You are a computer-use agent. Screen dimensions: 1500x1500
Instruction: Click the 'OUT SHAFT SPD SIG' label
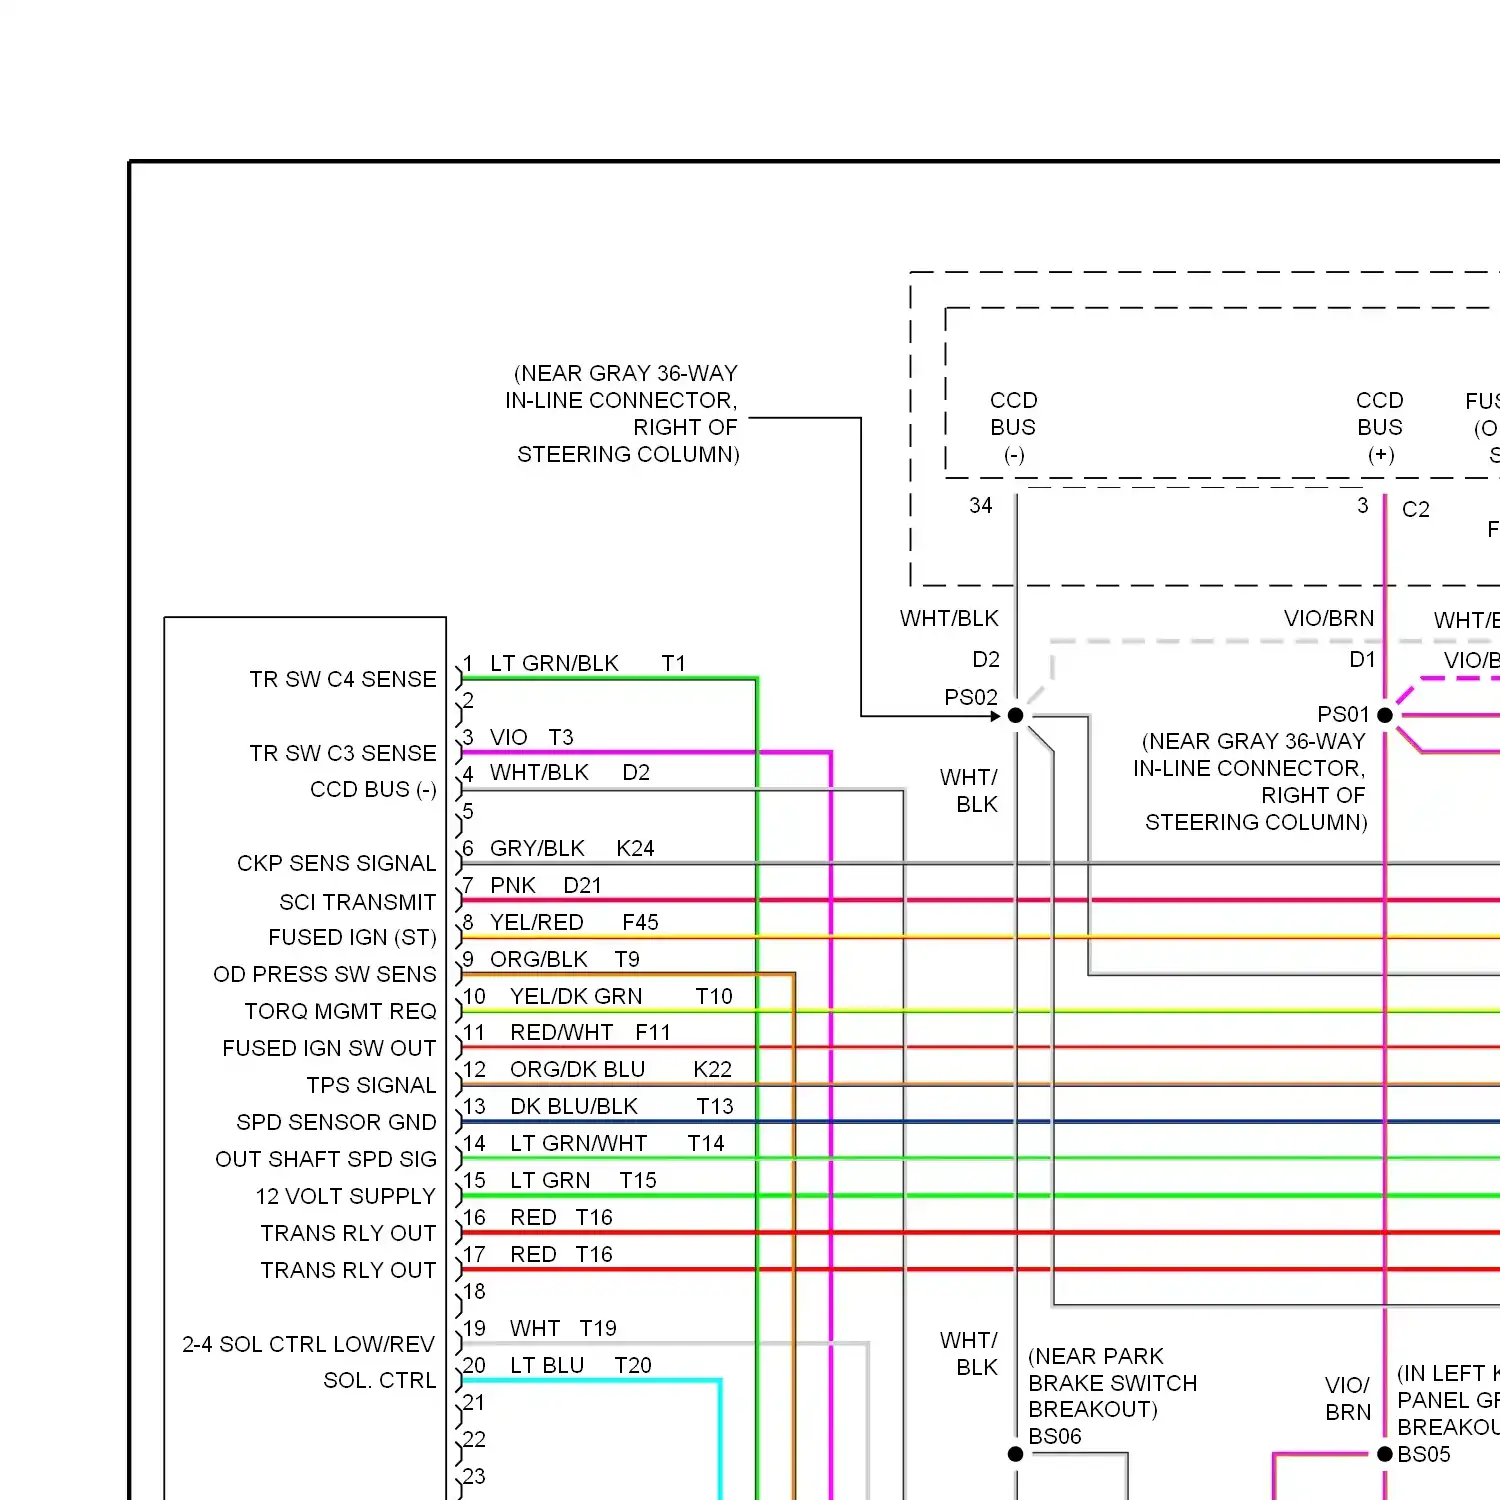coord(326,1159)
